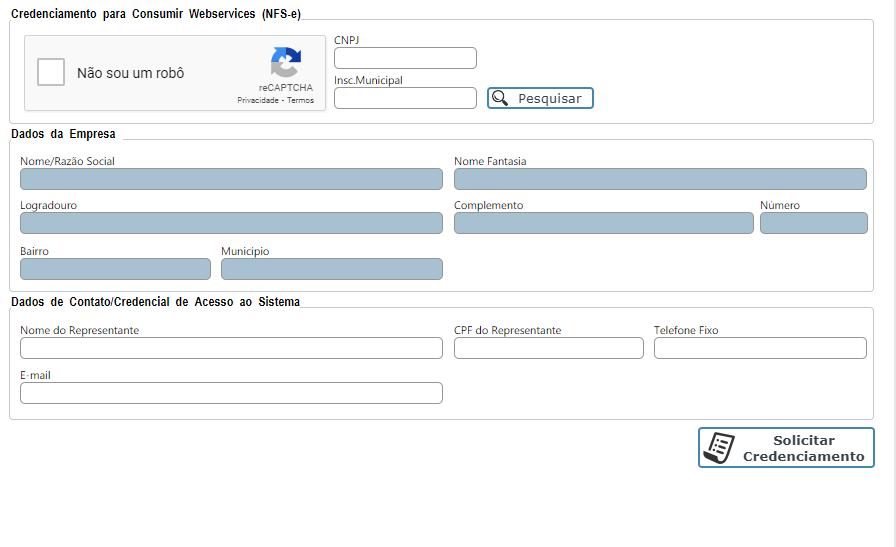Click the 'CPF do Representante' label
The width and height of the screenshot is (896, 547).
point(507,330)
